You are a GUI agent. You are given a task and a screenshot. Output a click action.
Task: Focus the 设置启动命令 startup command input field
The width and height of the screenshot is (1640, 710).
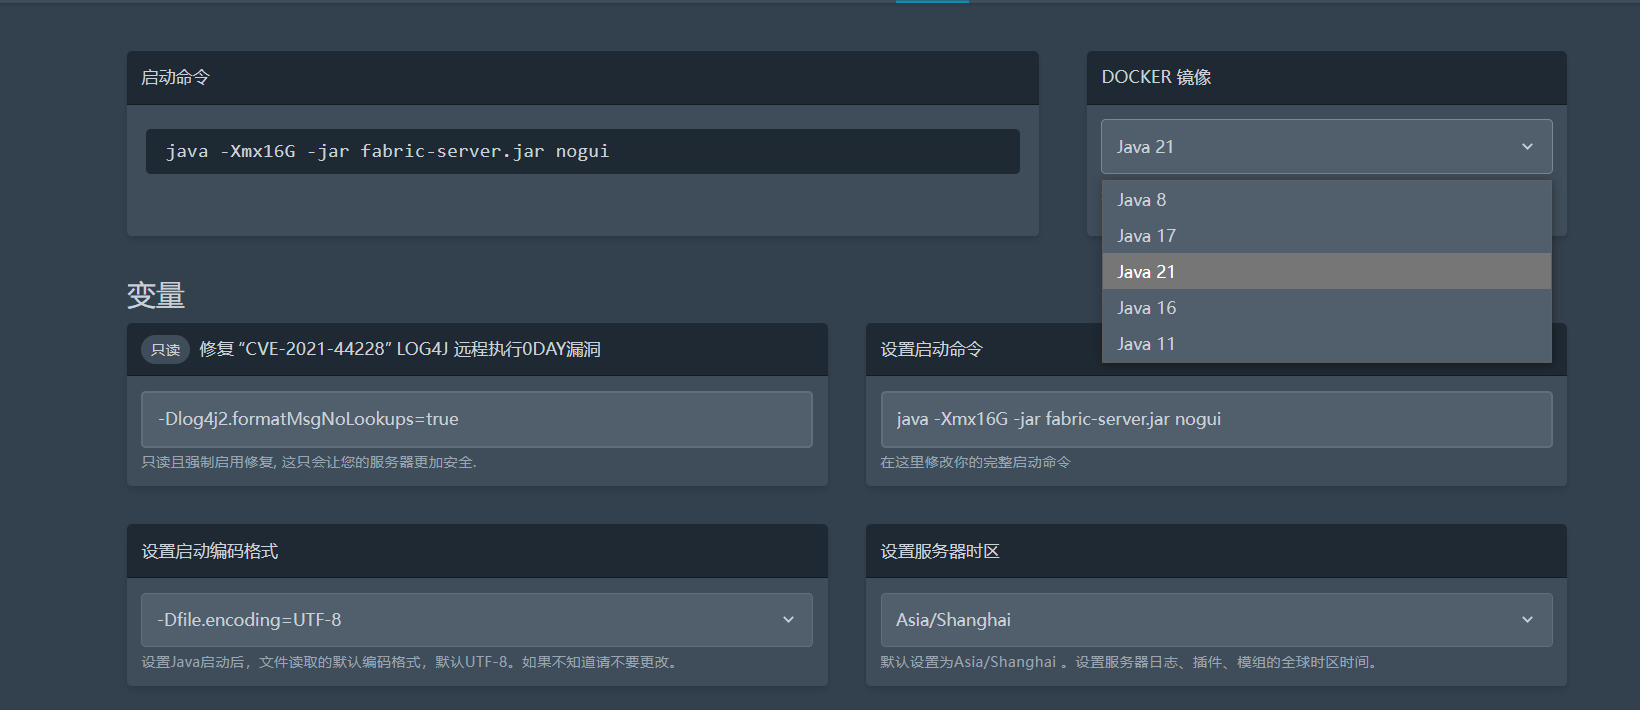[1215, 419]
